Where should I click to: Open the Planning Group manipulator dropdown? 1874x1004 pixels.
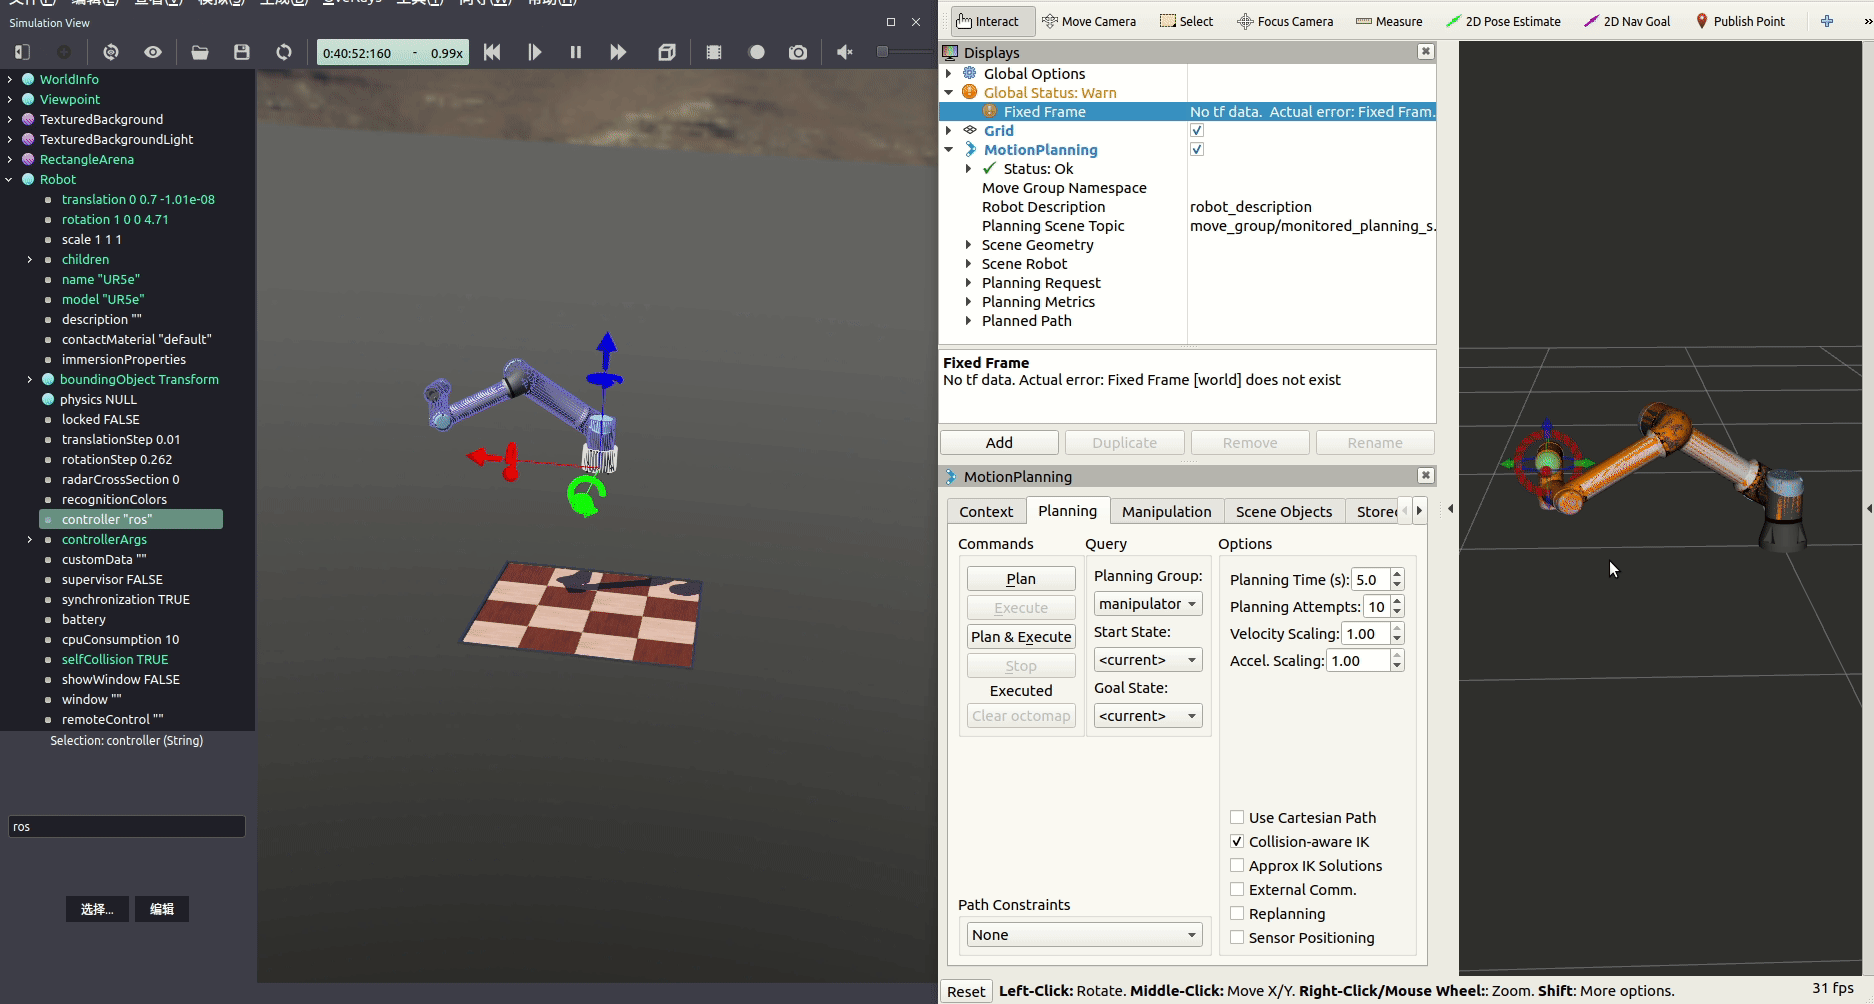[x=1148, y=603]
